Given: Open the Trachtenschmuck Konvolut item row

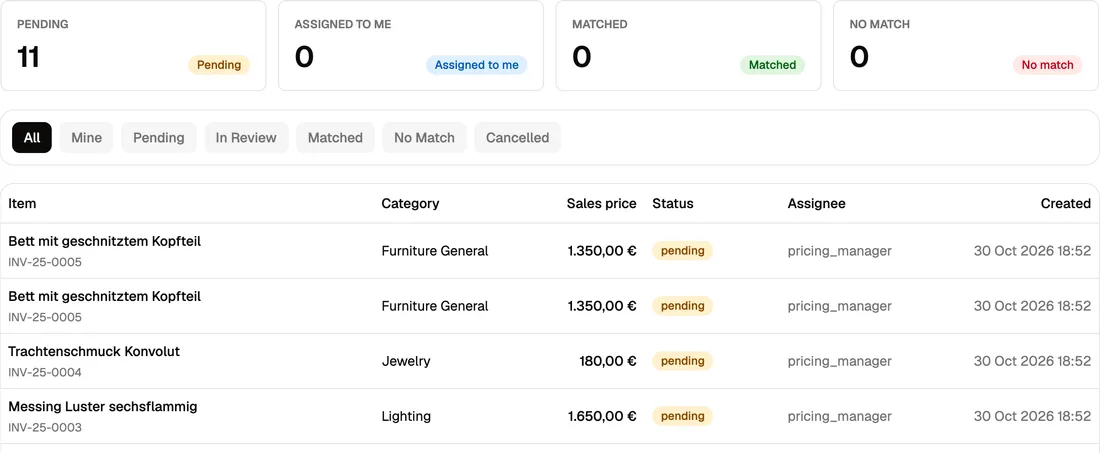Looking at the screenshot, I should coord(550,361).
